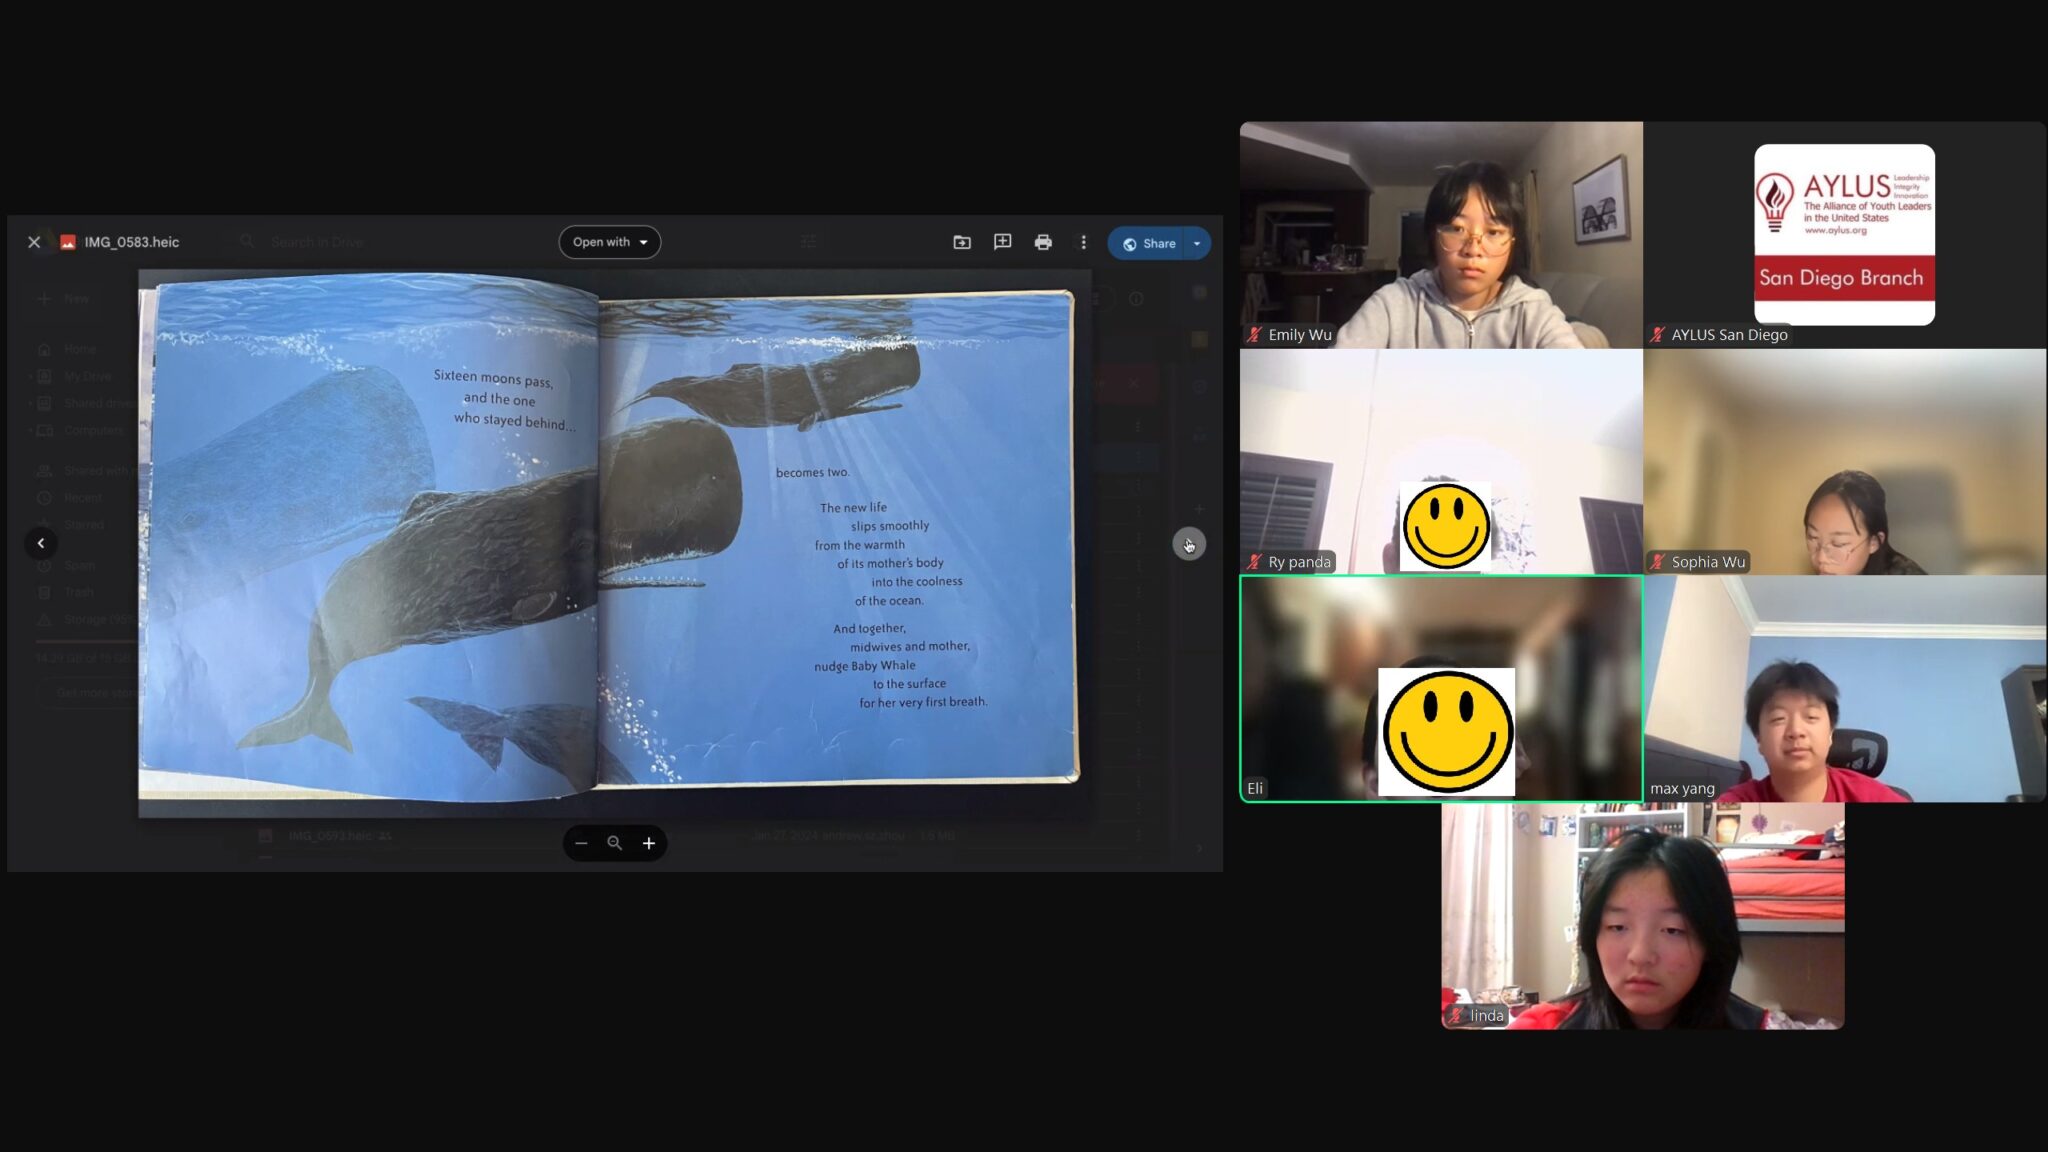Open the 'Open with' dropdown
Screen dimensions: 2048x1152
610,242
